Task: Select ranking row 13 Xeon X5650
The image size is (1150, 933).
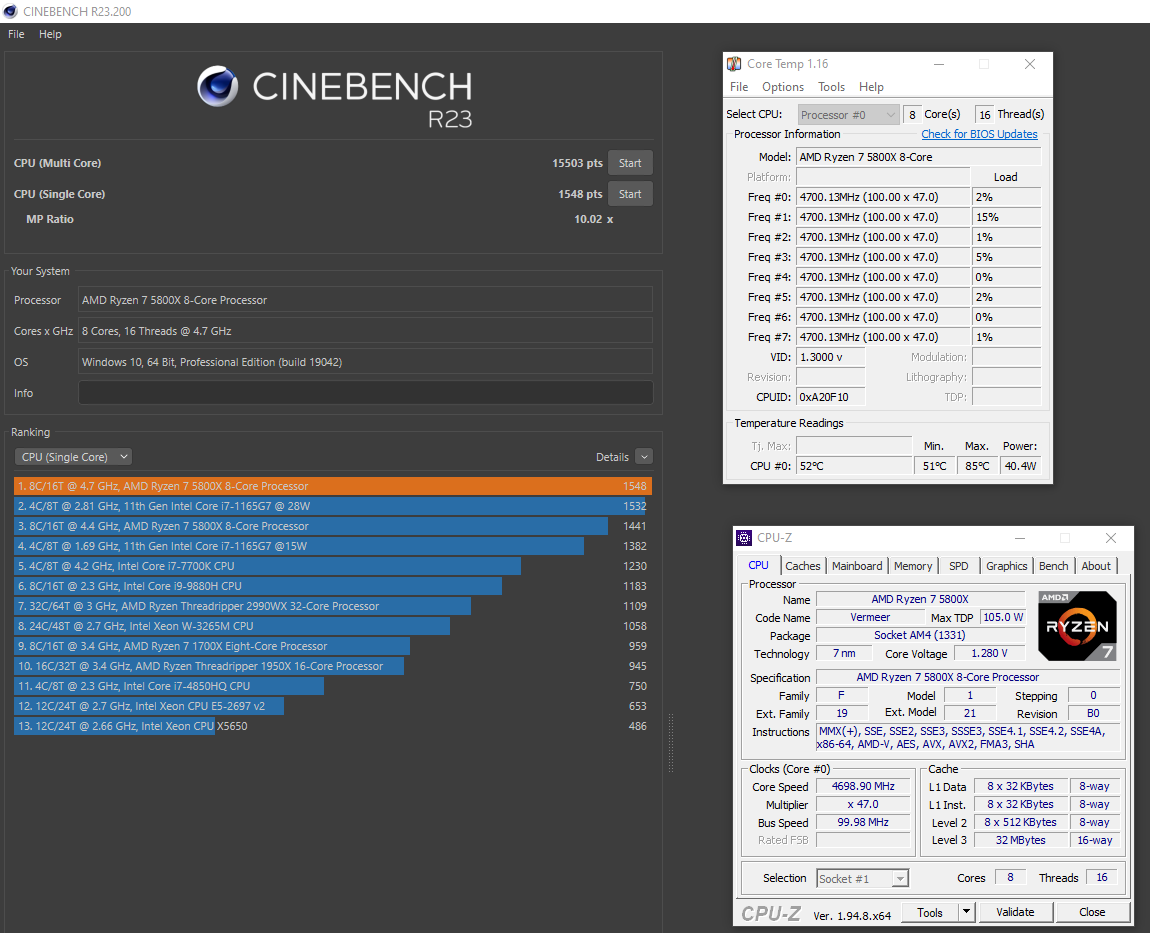Action: click(x=332, y=725)
